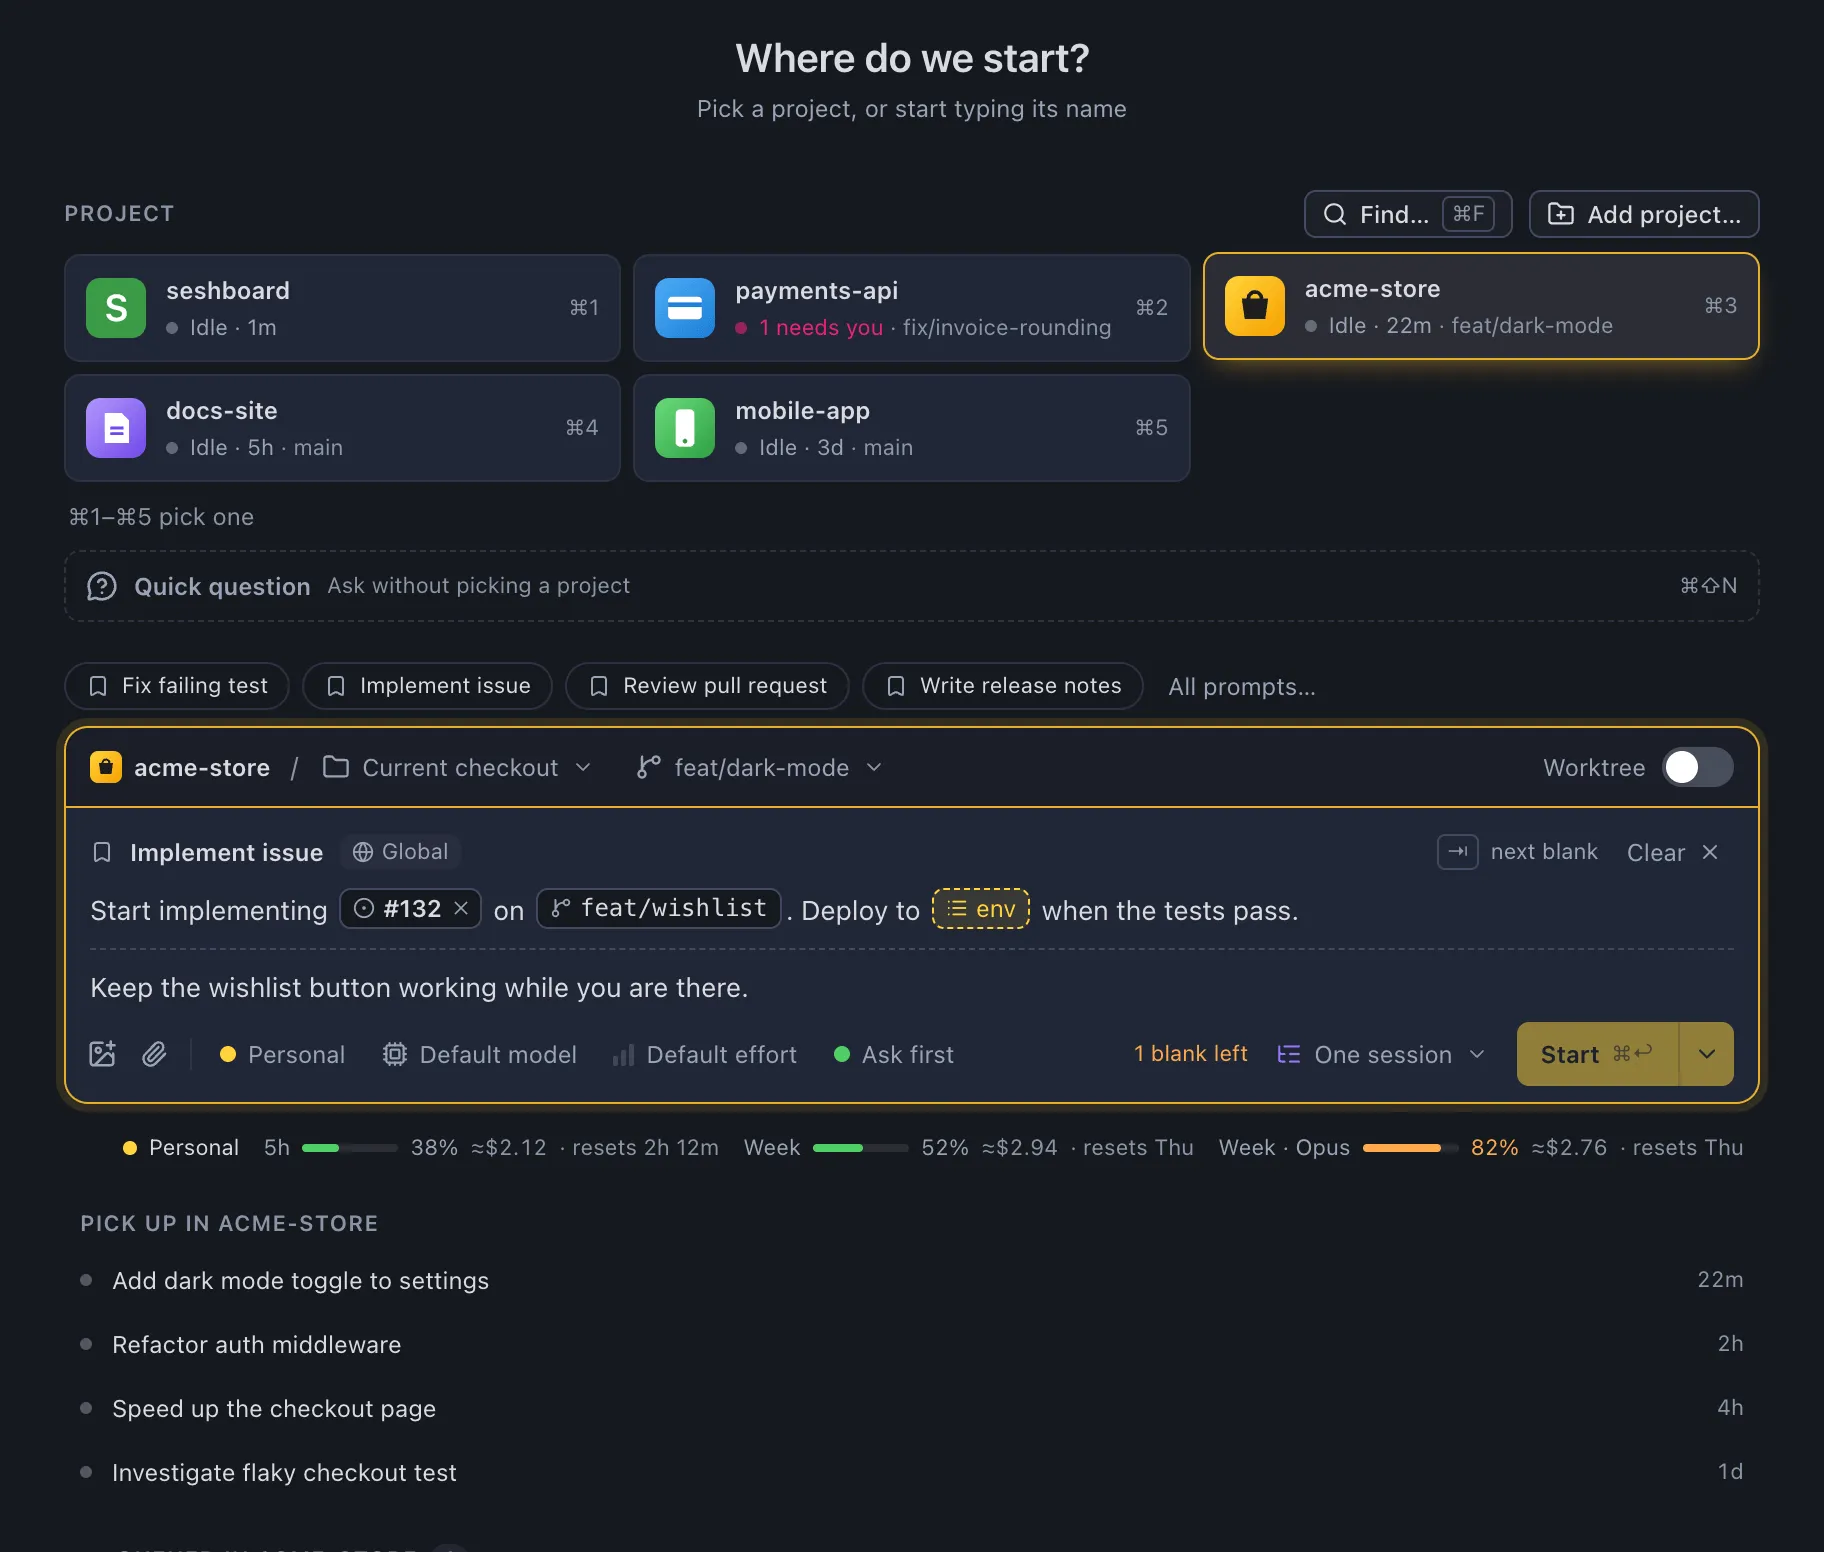Start the session
The height and width of the screenshot is (1552, 1824).
[1597, 1054]
